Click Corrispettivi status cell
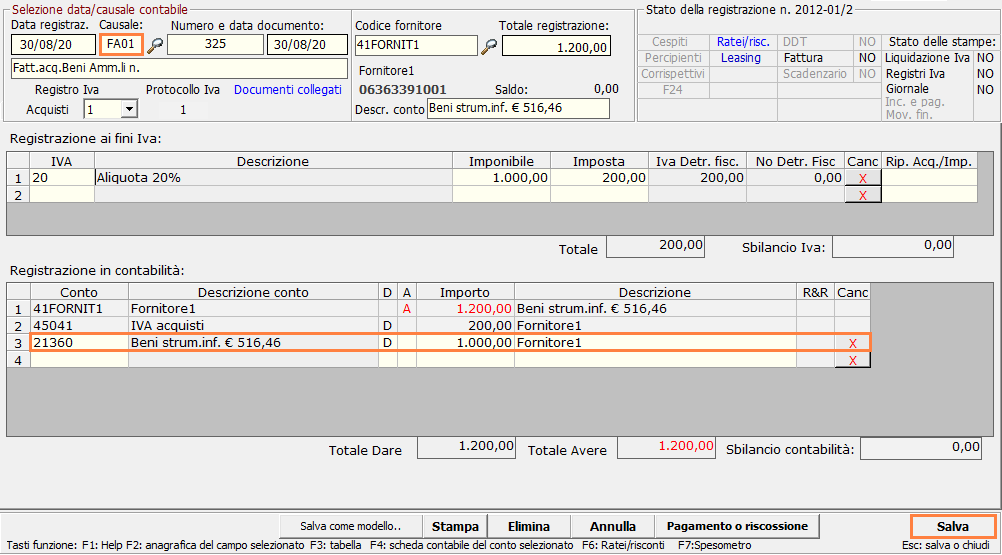Viewport: 1002px width, 555px height. 673,73
